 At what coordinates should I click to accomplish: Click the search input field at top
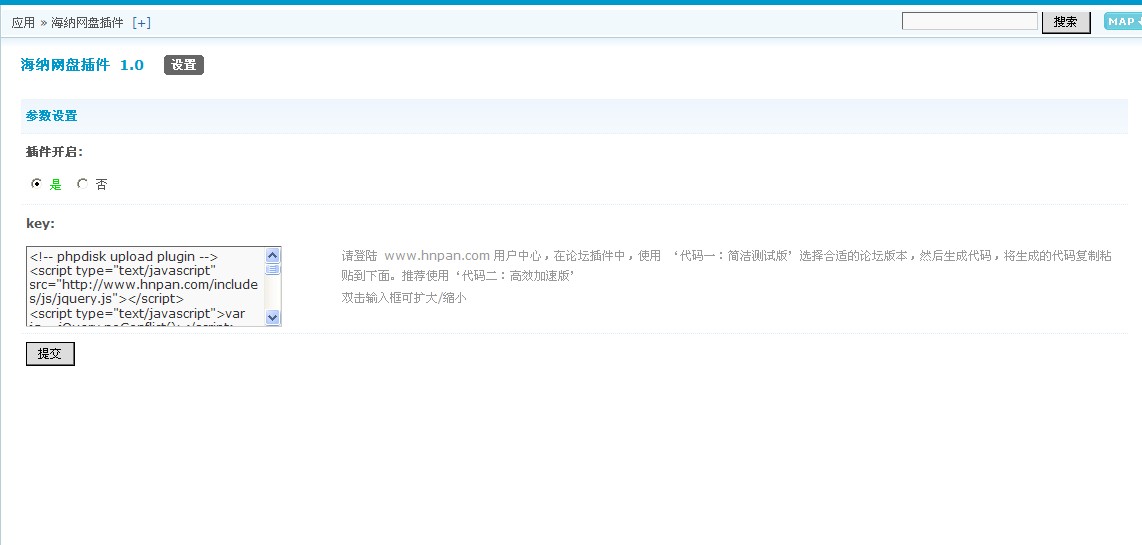click(x=969, y=21)
